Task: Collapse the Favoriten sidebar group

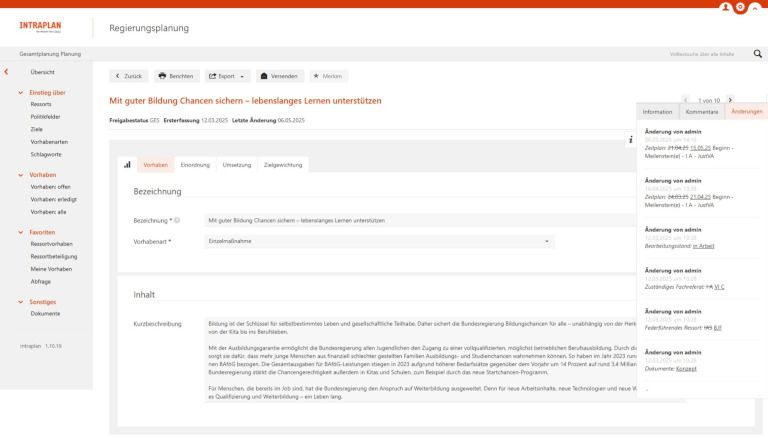Action: tap(22, 232)
